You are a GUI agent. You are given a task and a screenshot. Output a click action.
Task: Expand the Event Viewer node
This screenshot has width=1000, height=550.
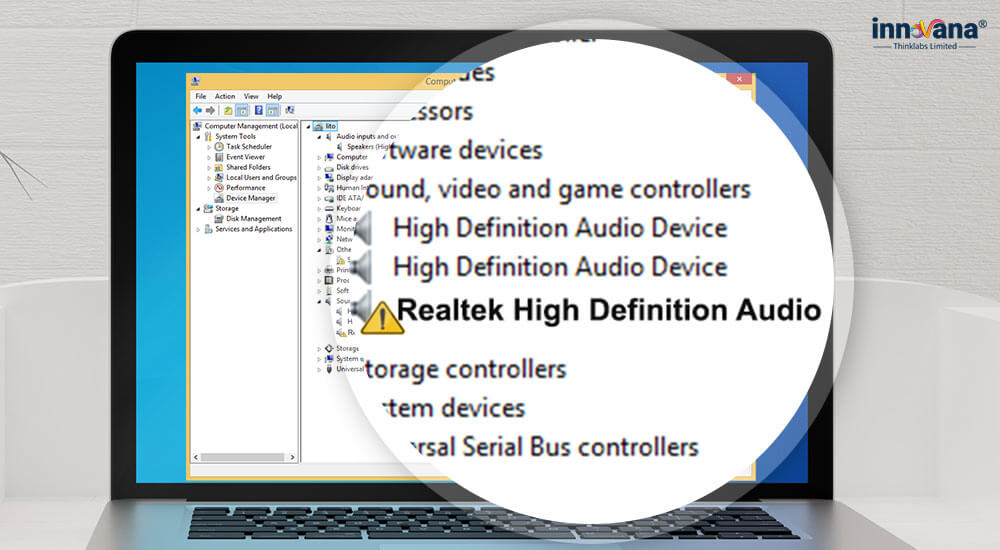209,157
